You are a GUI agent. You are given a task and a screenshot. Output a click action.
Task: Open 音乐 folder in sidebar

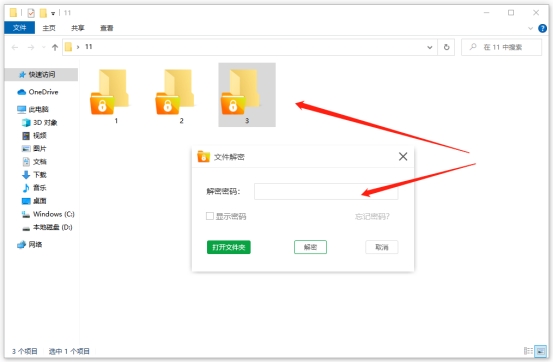pos(34,188)
